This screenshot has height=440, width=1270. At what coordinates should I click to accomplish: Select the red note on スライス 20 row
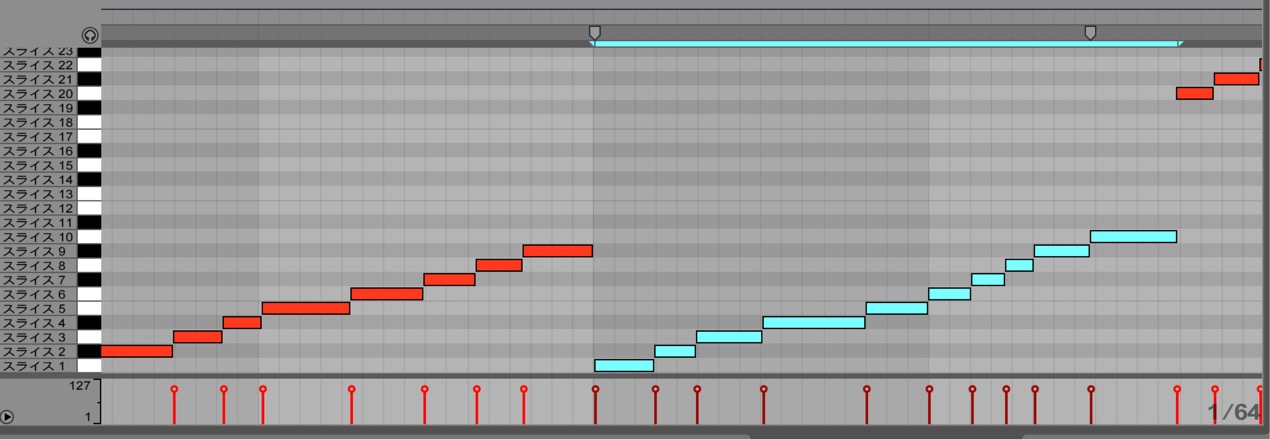(x=1195, y=93)
